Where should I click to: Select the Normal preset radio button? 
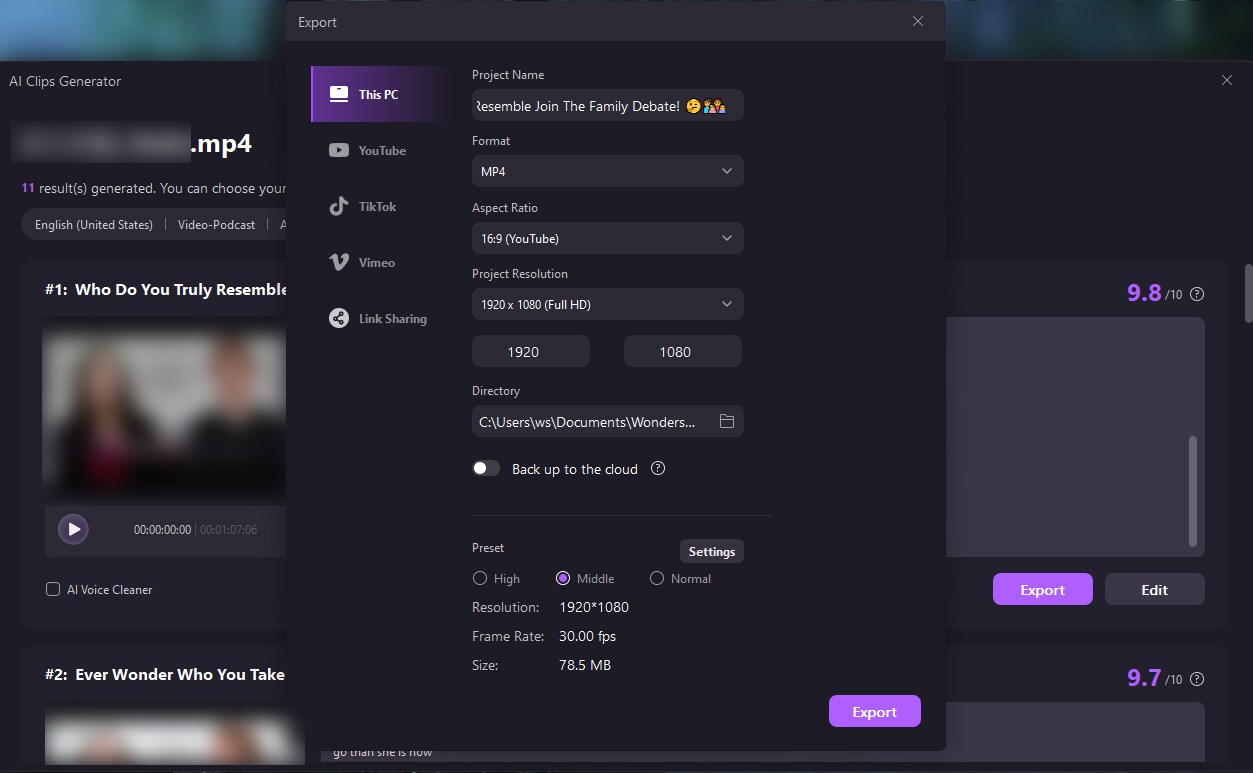(x=657, y=578)
